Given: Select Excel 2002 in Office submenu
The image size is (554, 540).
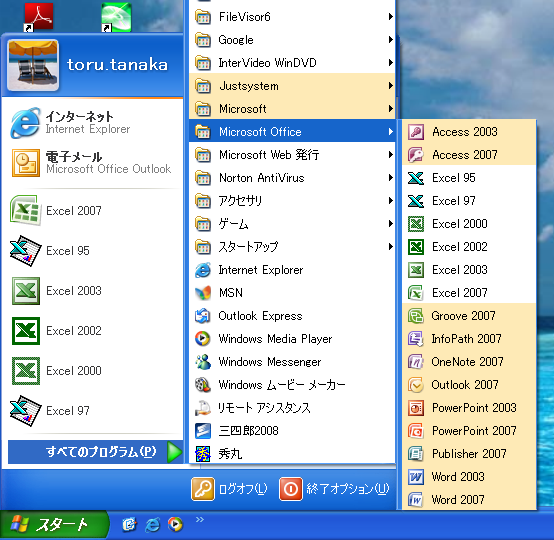Looking at the screenshot, I should [x=469, y=247].
